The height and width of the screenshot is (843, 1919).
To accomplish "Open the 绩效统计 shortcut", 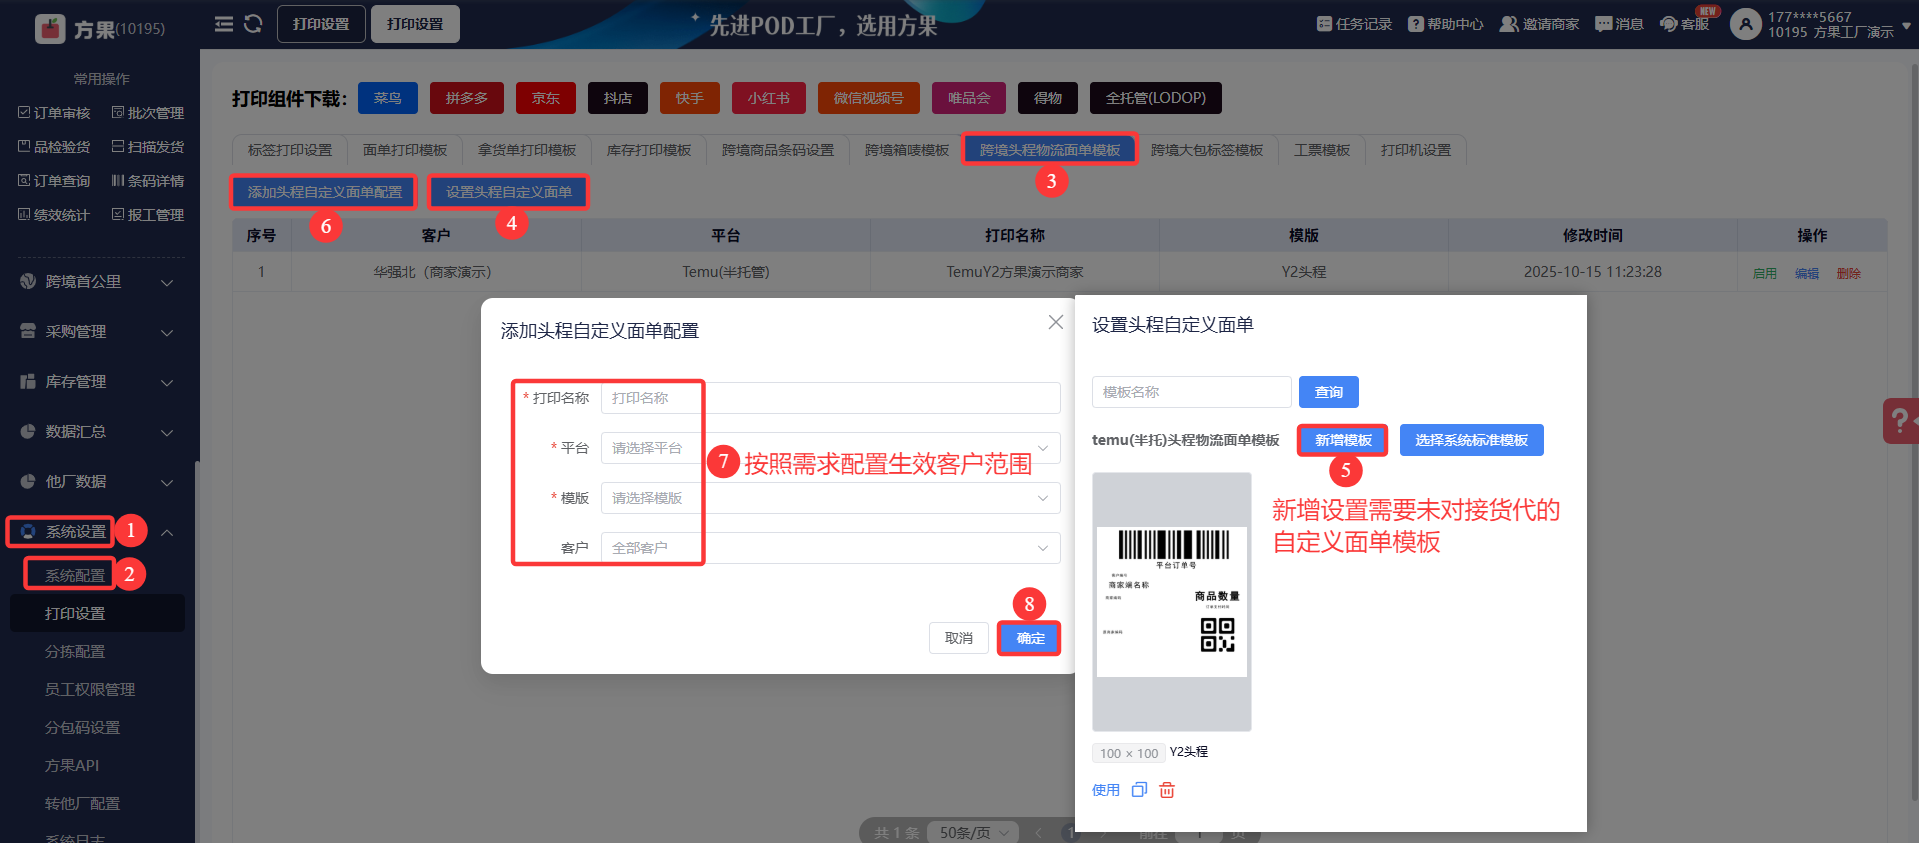I will point(54,215).
